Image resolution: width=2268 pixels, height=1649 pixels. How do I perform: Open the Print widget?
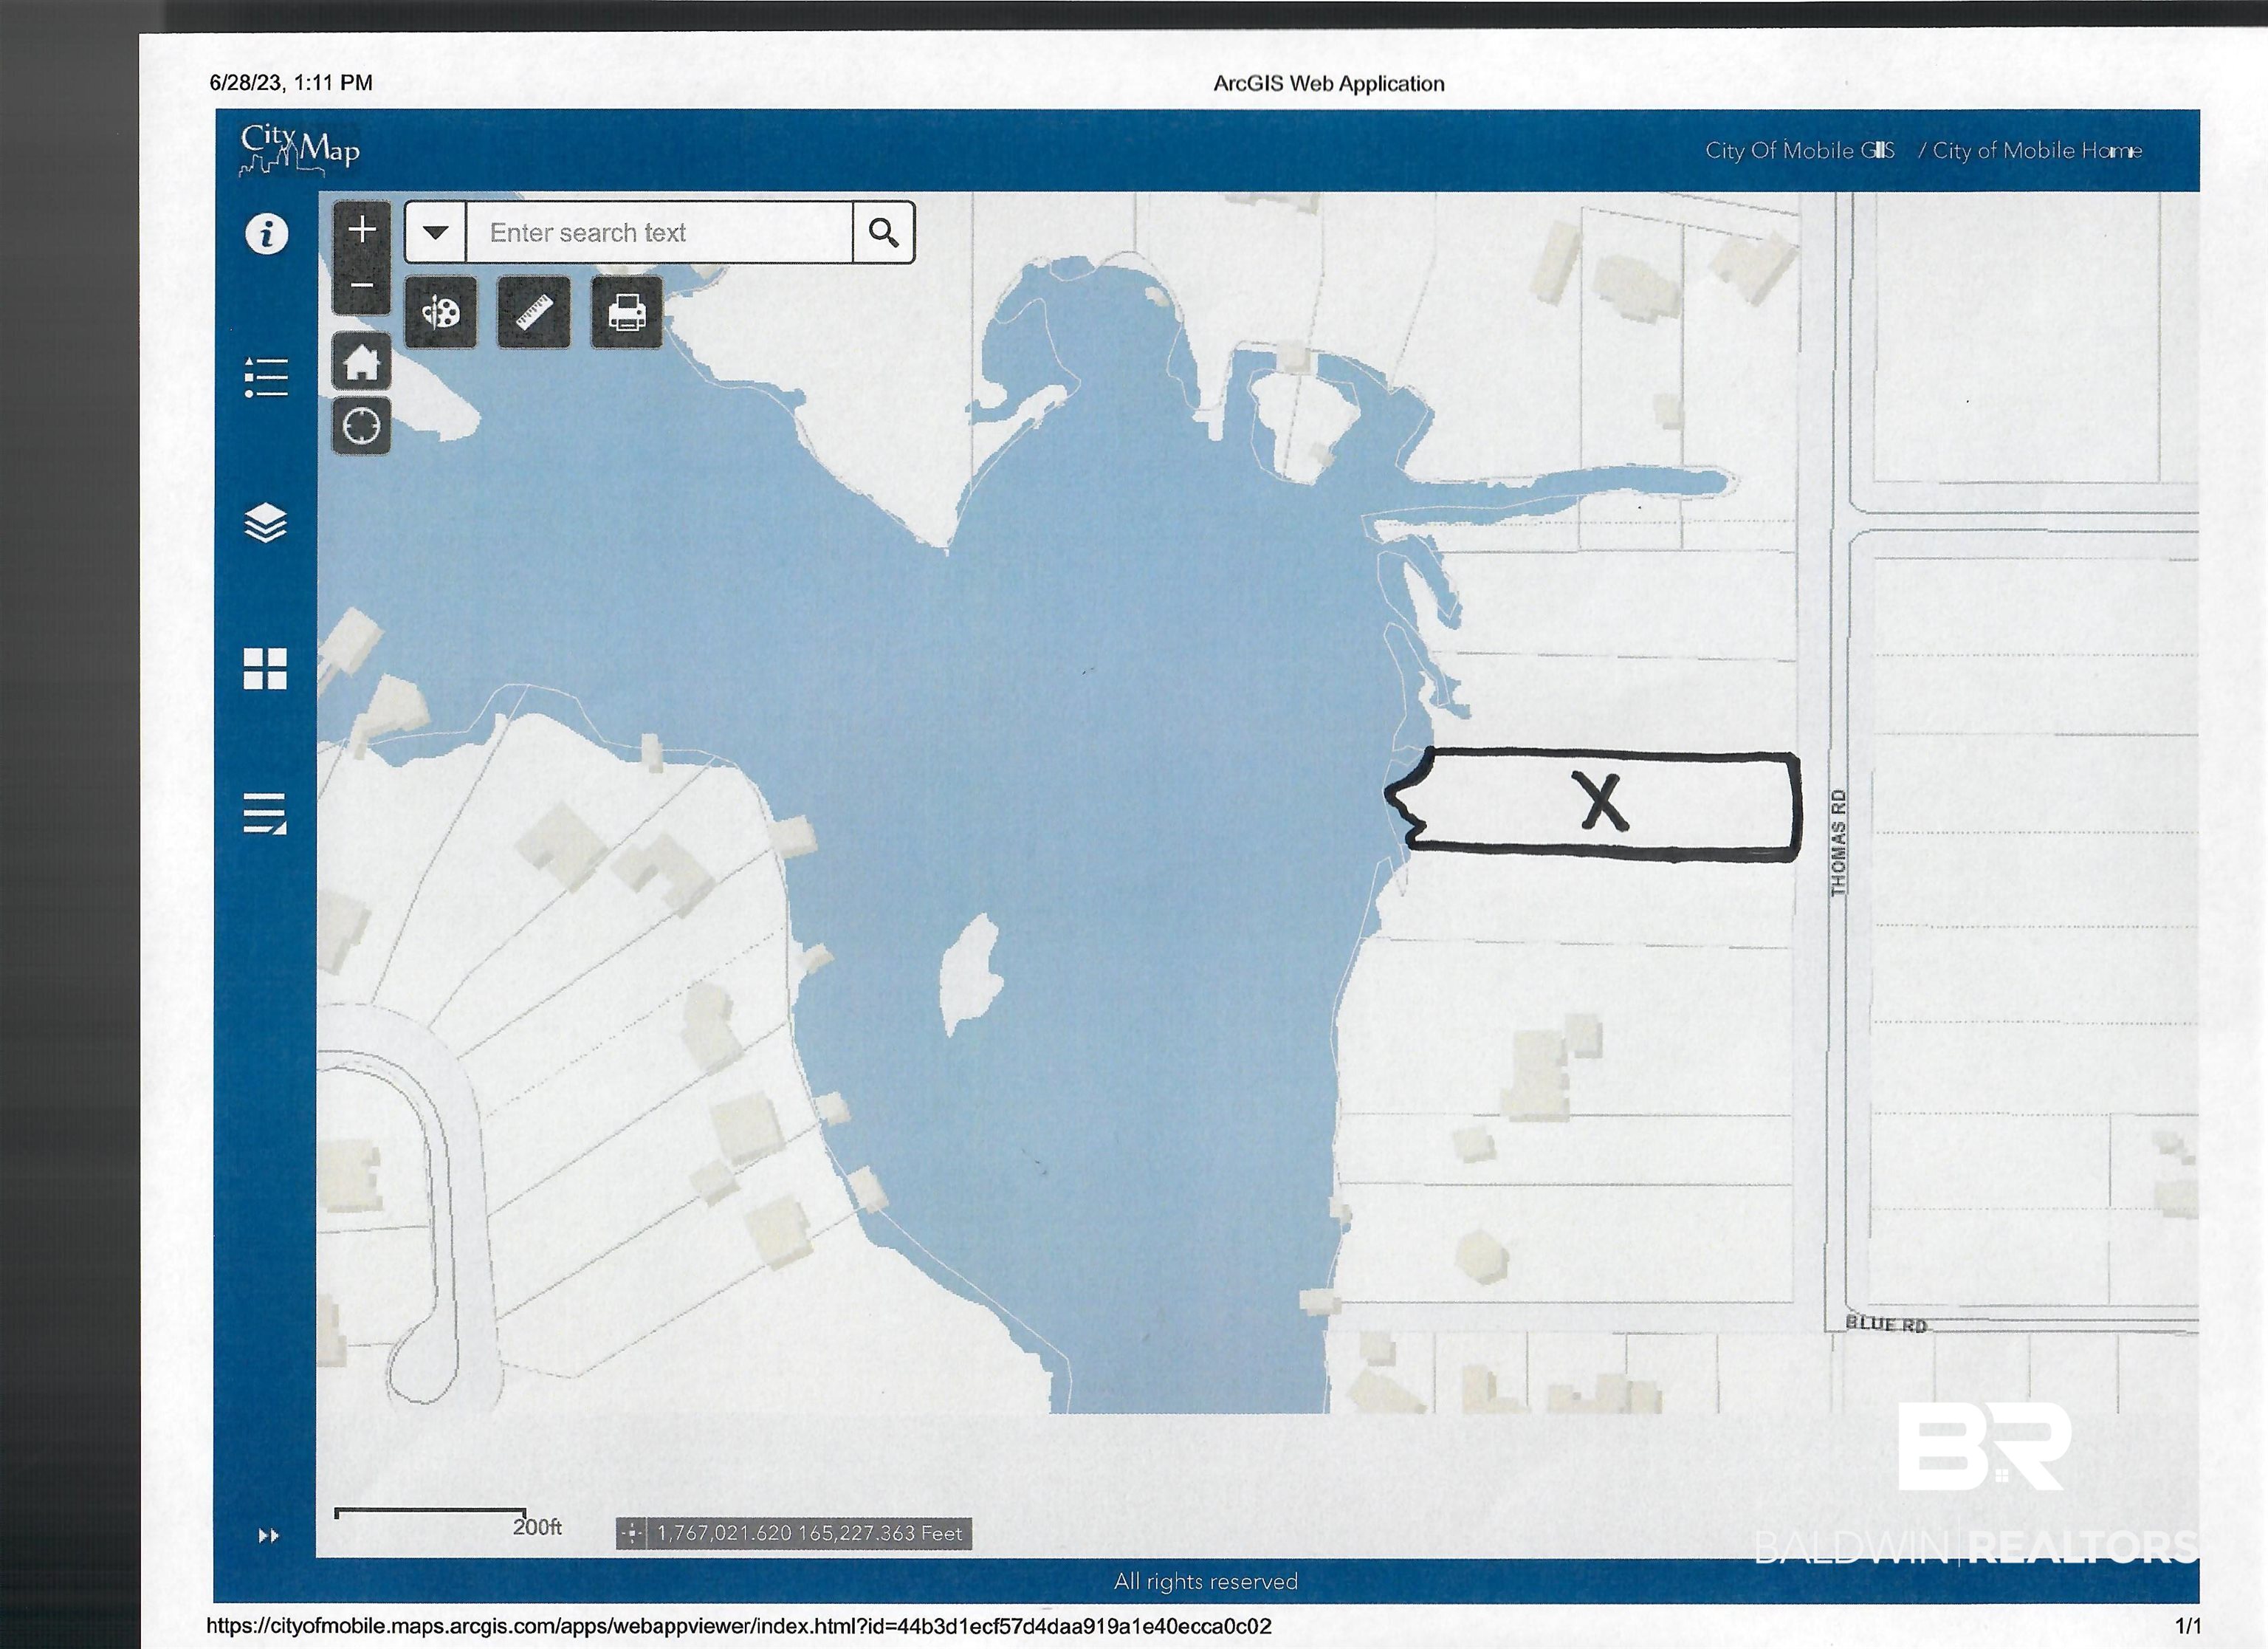(627, 313)
